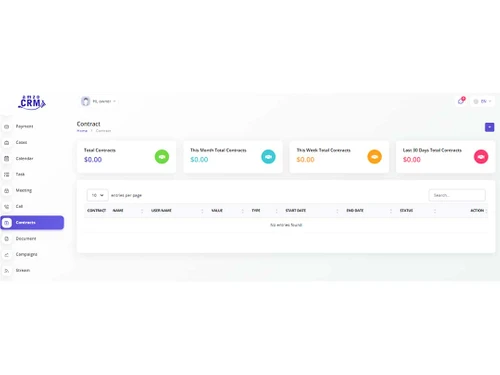500x375 pixels.
Task: Select Cases menu item
Action: click(x=21, y=142)
